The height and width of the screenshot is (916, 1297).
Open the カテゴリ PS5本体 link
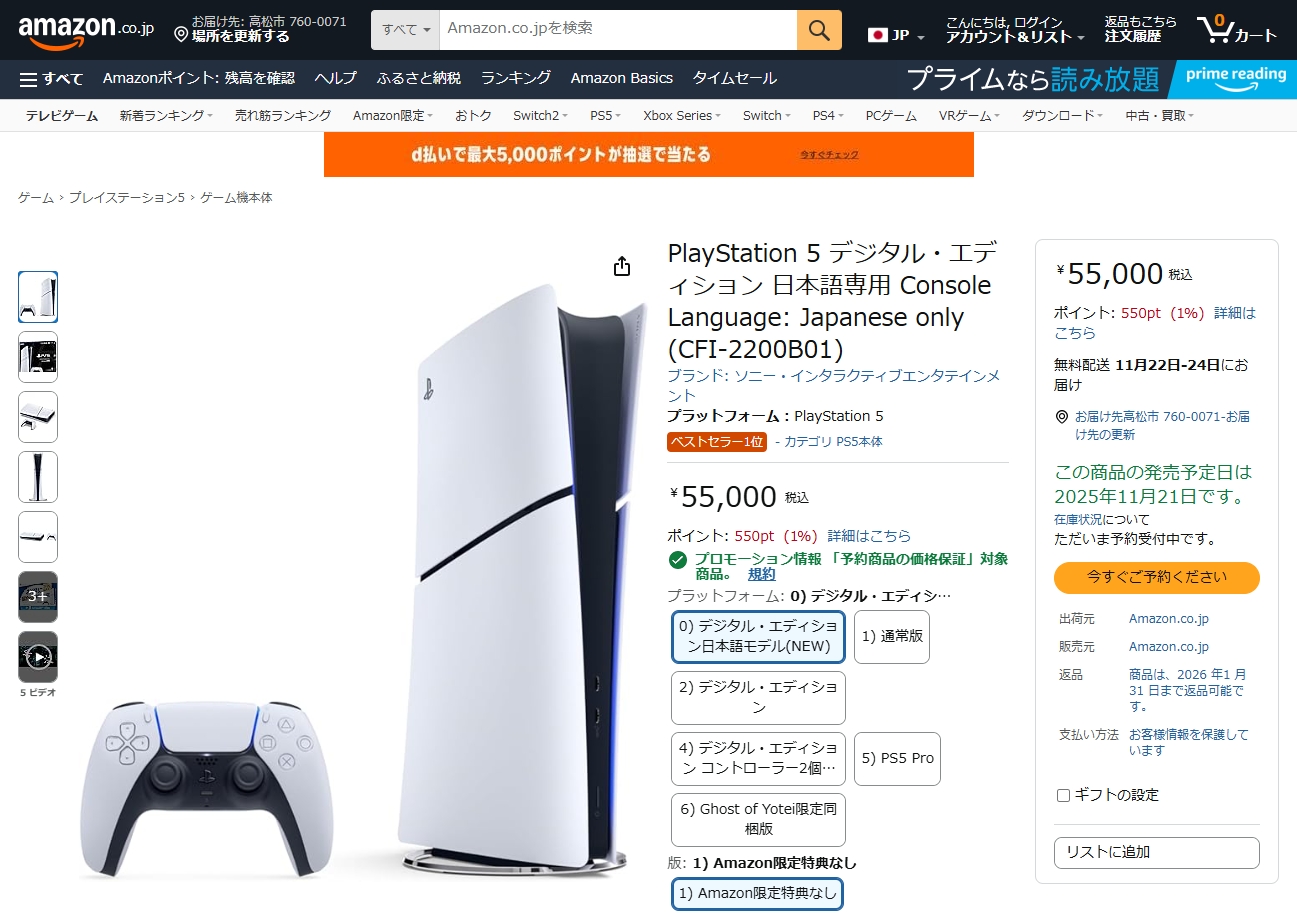(x=833, y=441)
